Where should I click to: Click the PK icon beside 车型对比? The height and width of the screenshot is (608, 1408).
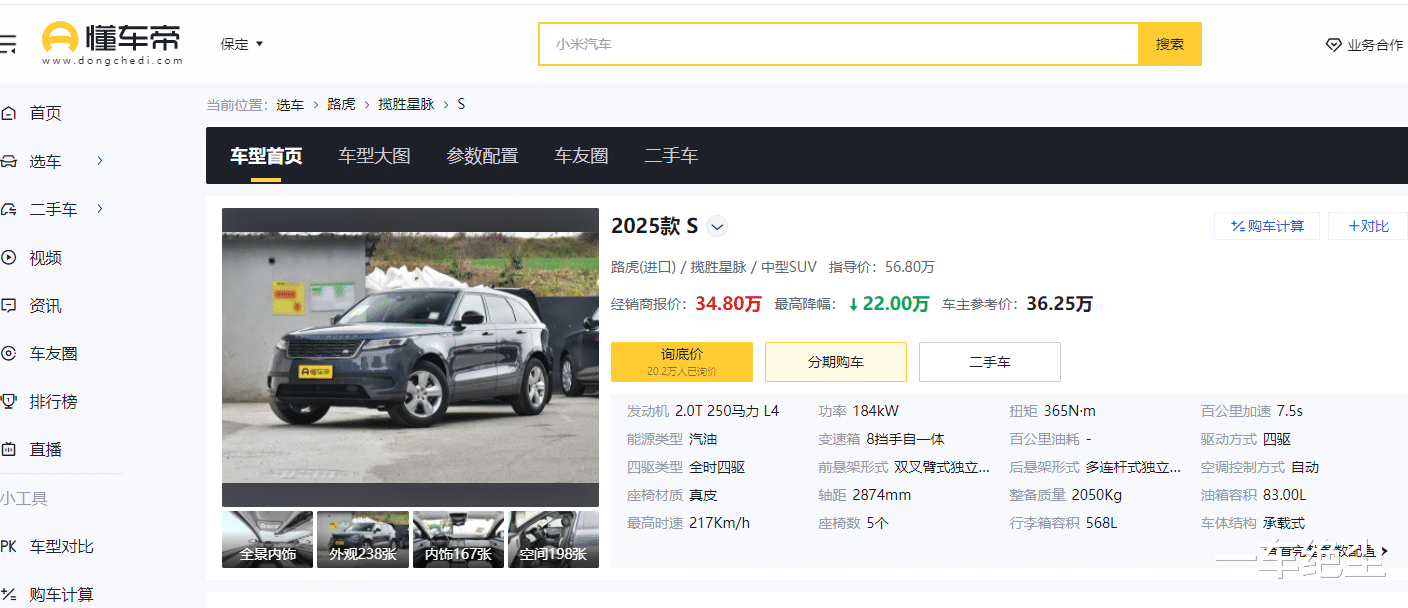point(9,546)
